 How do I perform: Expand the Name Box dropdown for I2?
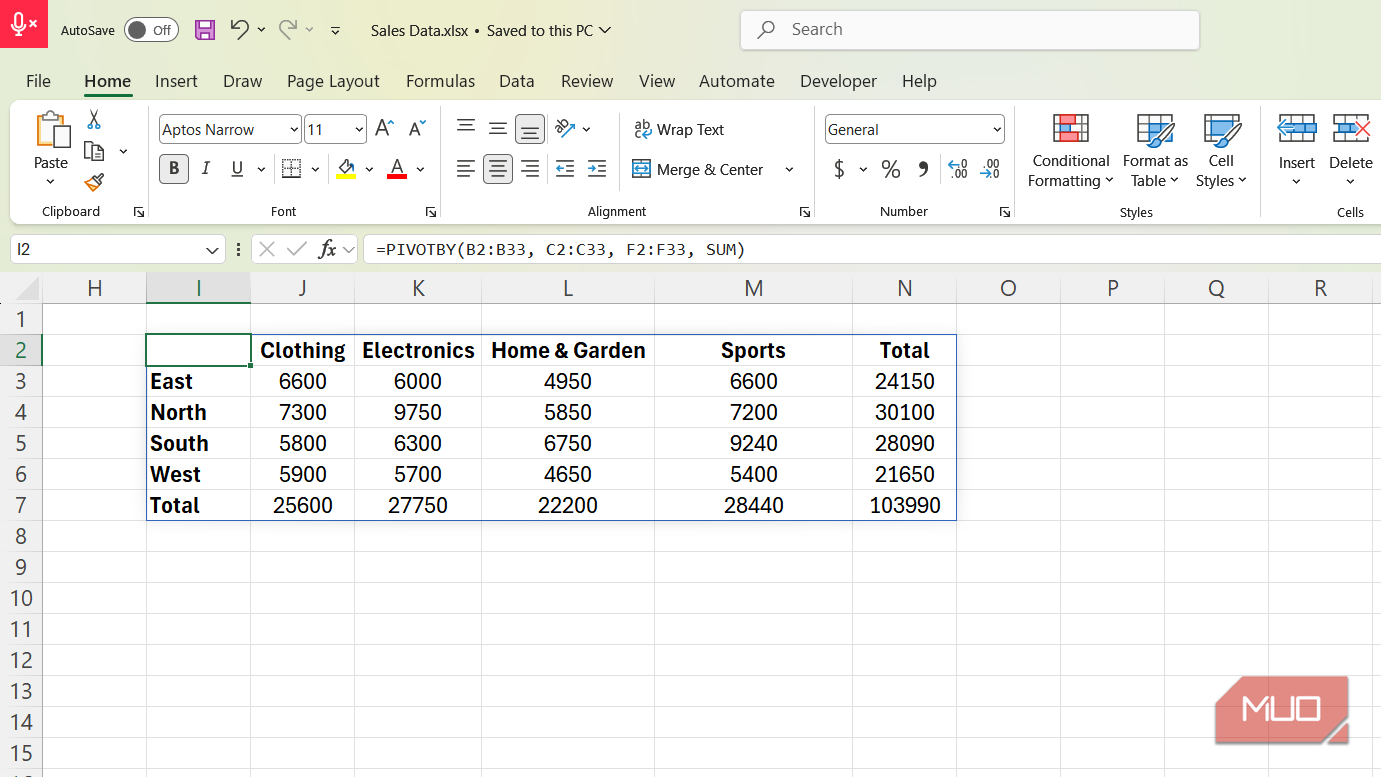pos(213,250)
